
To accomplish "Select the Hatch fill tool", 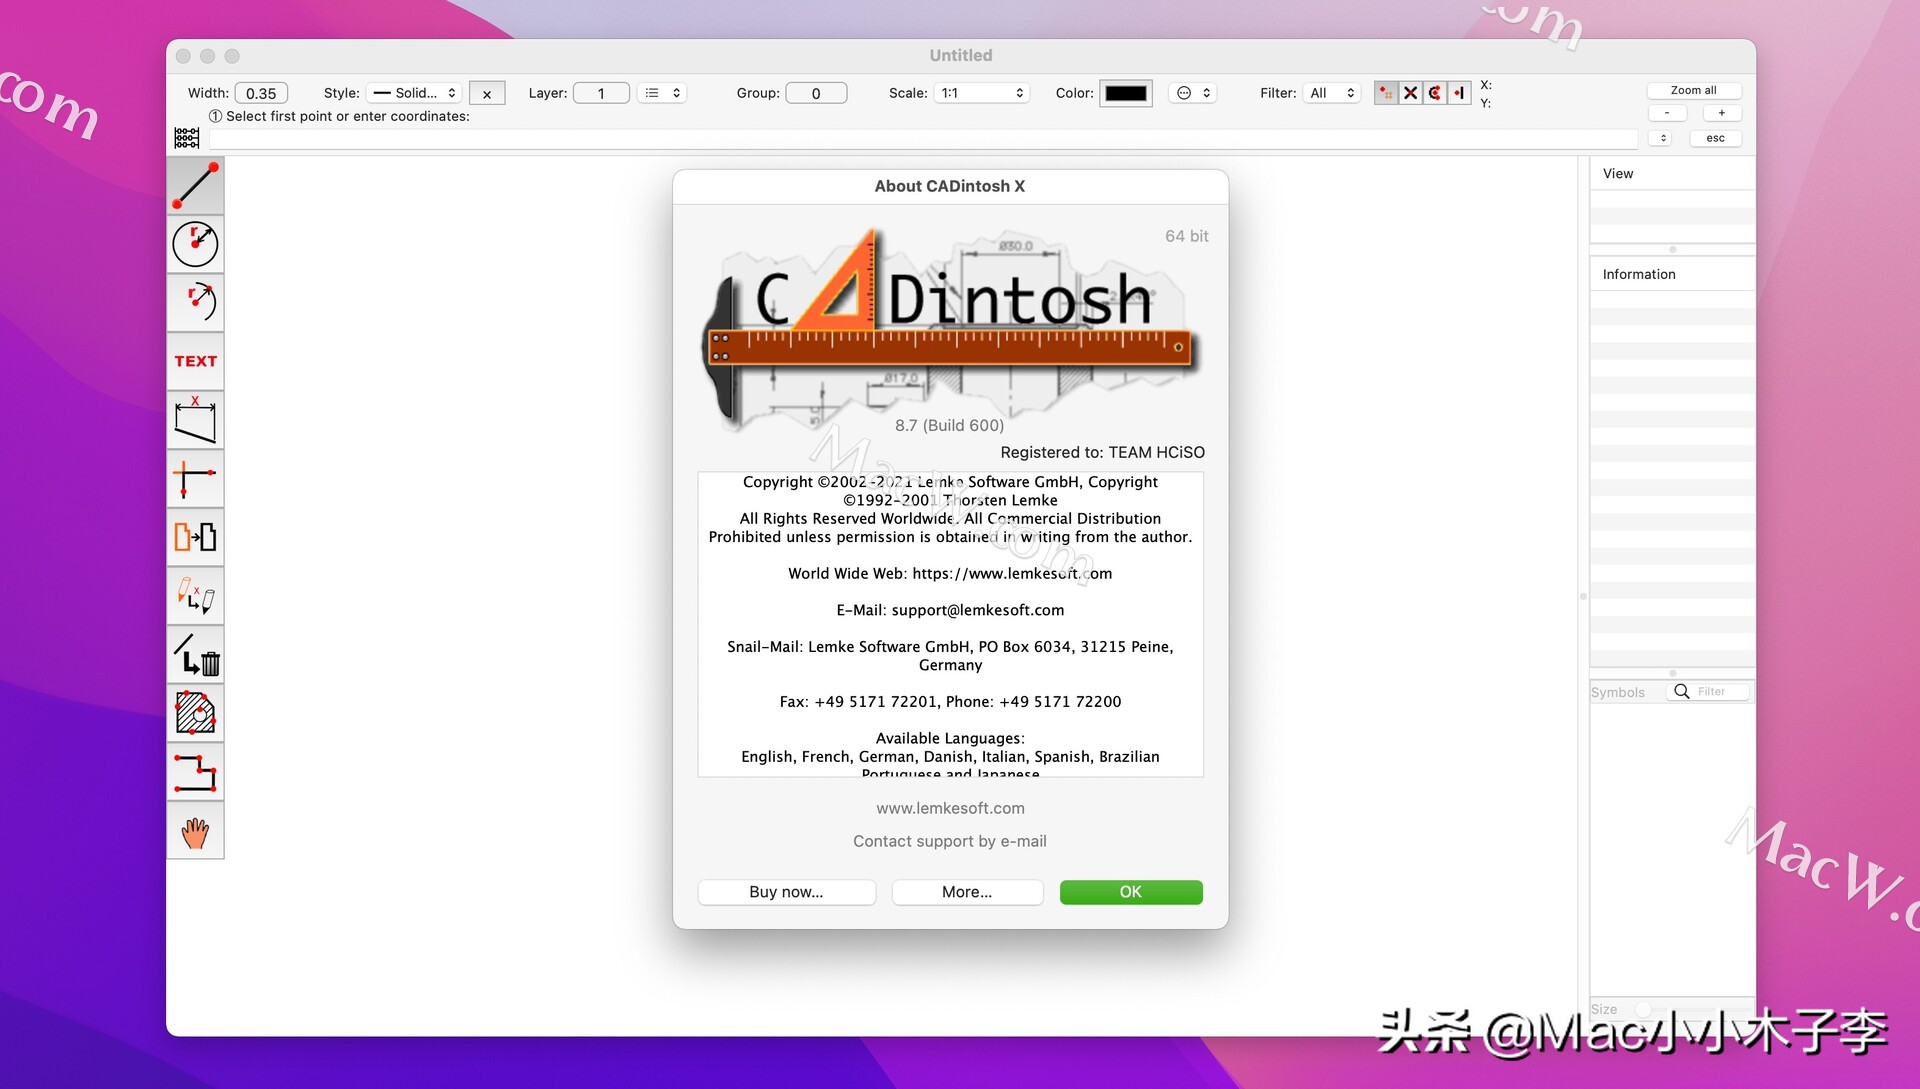I will pos(195,713).
